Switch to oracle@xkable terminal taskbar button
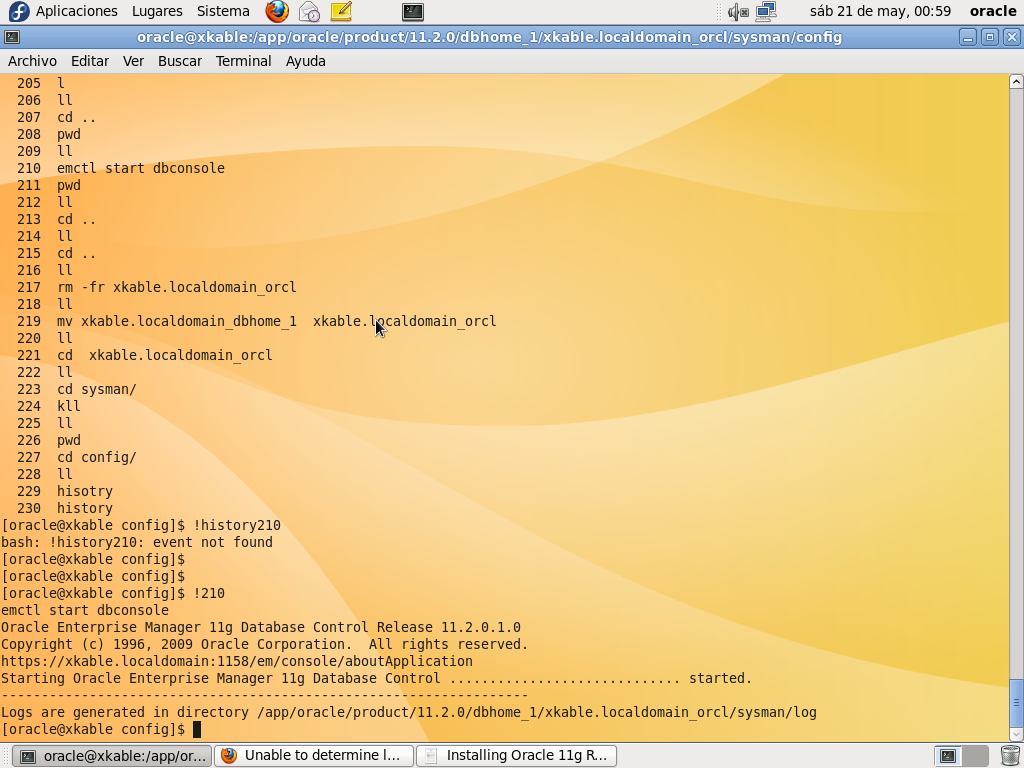Image resolution: width=1024 pixels, height=768 pixels. 112,756
